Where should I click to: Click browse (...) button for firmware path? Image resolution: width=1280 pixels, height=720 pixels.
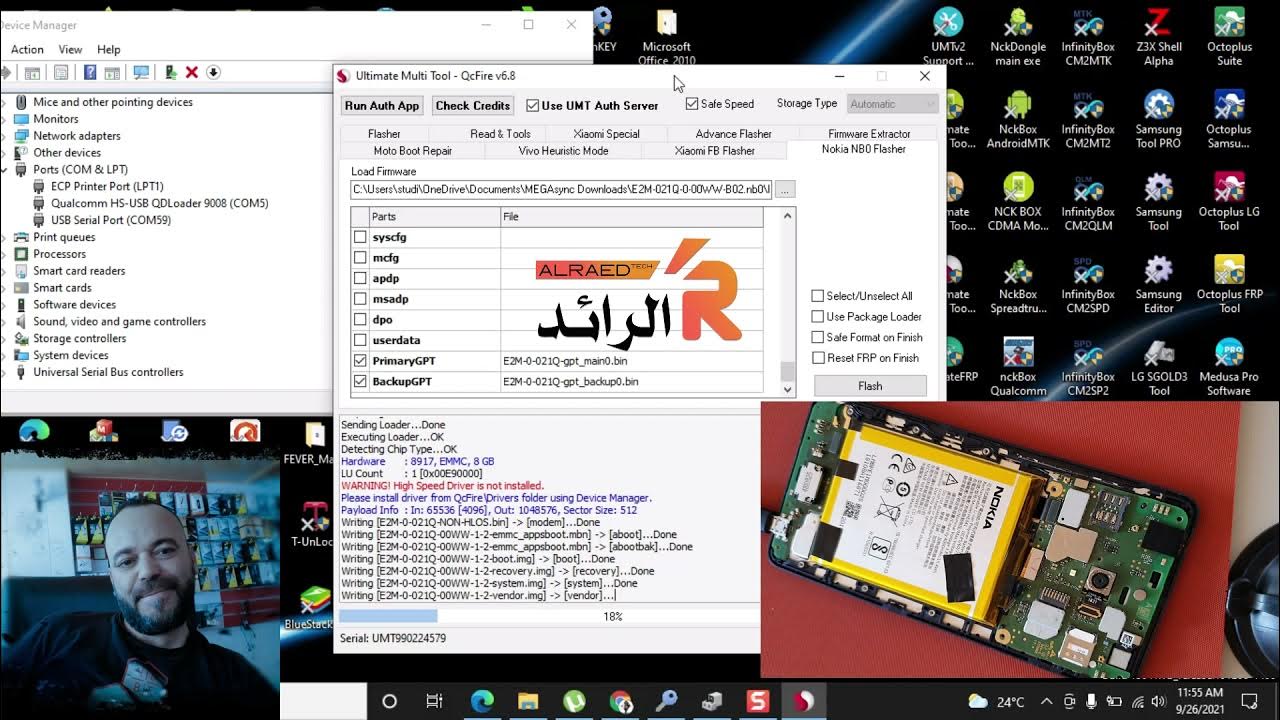coord(785,189)
